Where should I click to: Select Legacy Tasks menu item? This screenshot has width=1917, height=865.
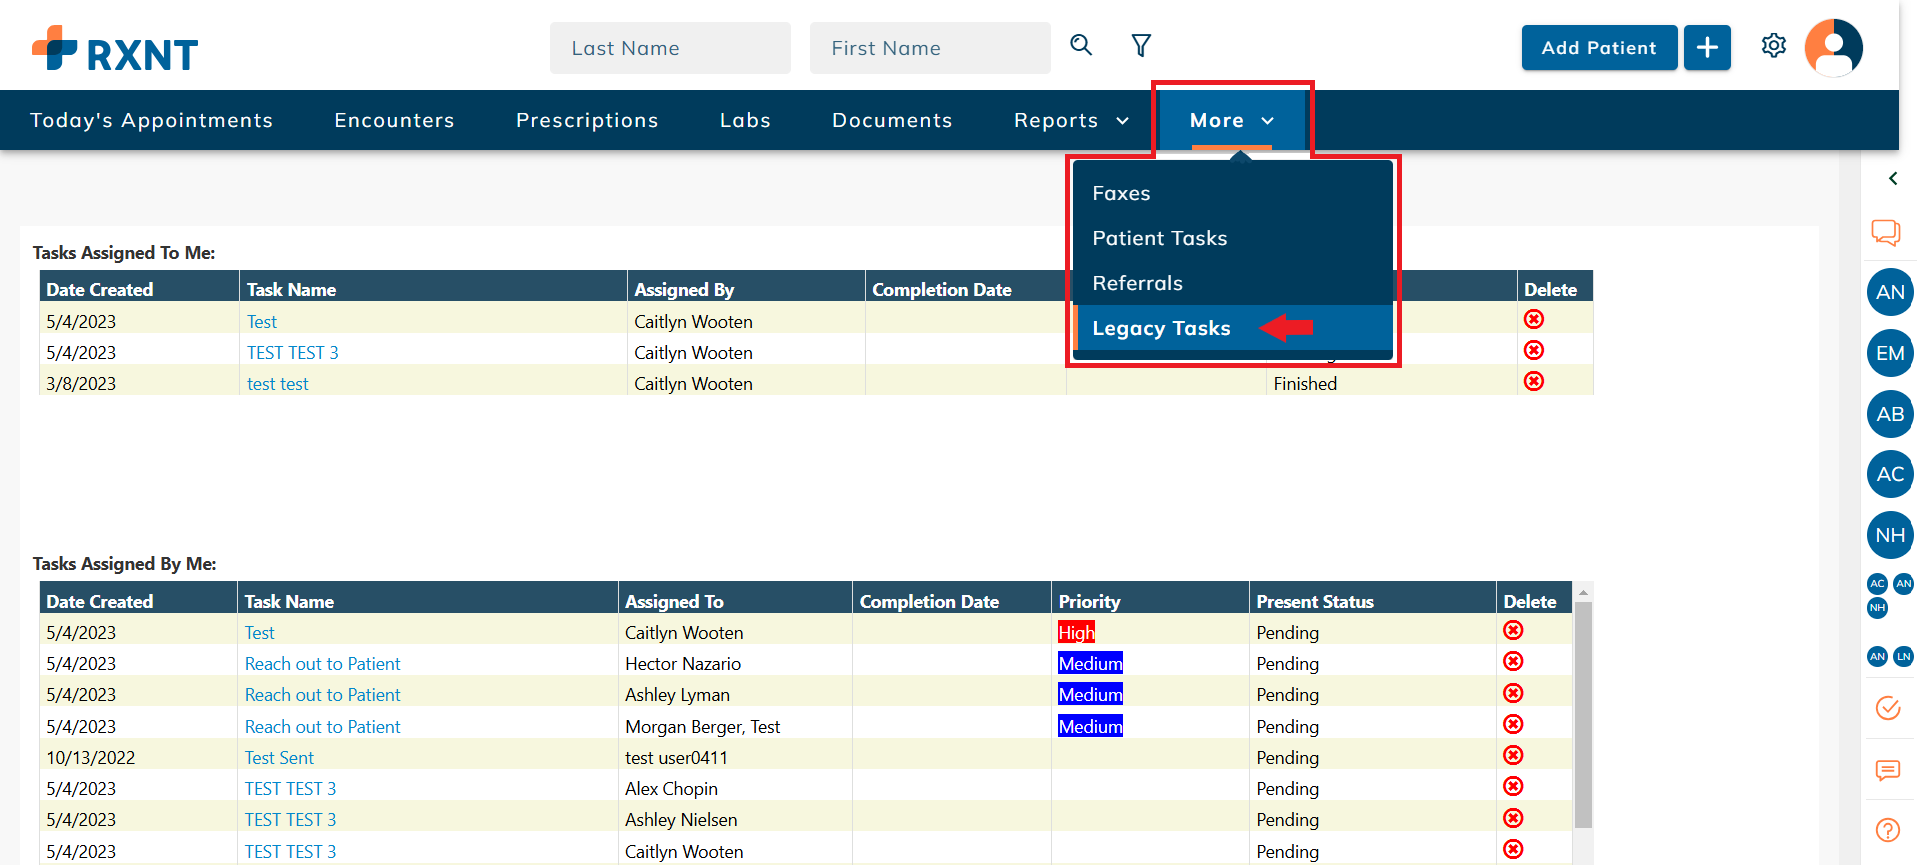1233,328
